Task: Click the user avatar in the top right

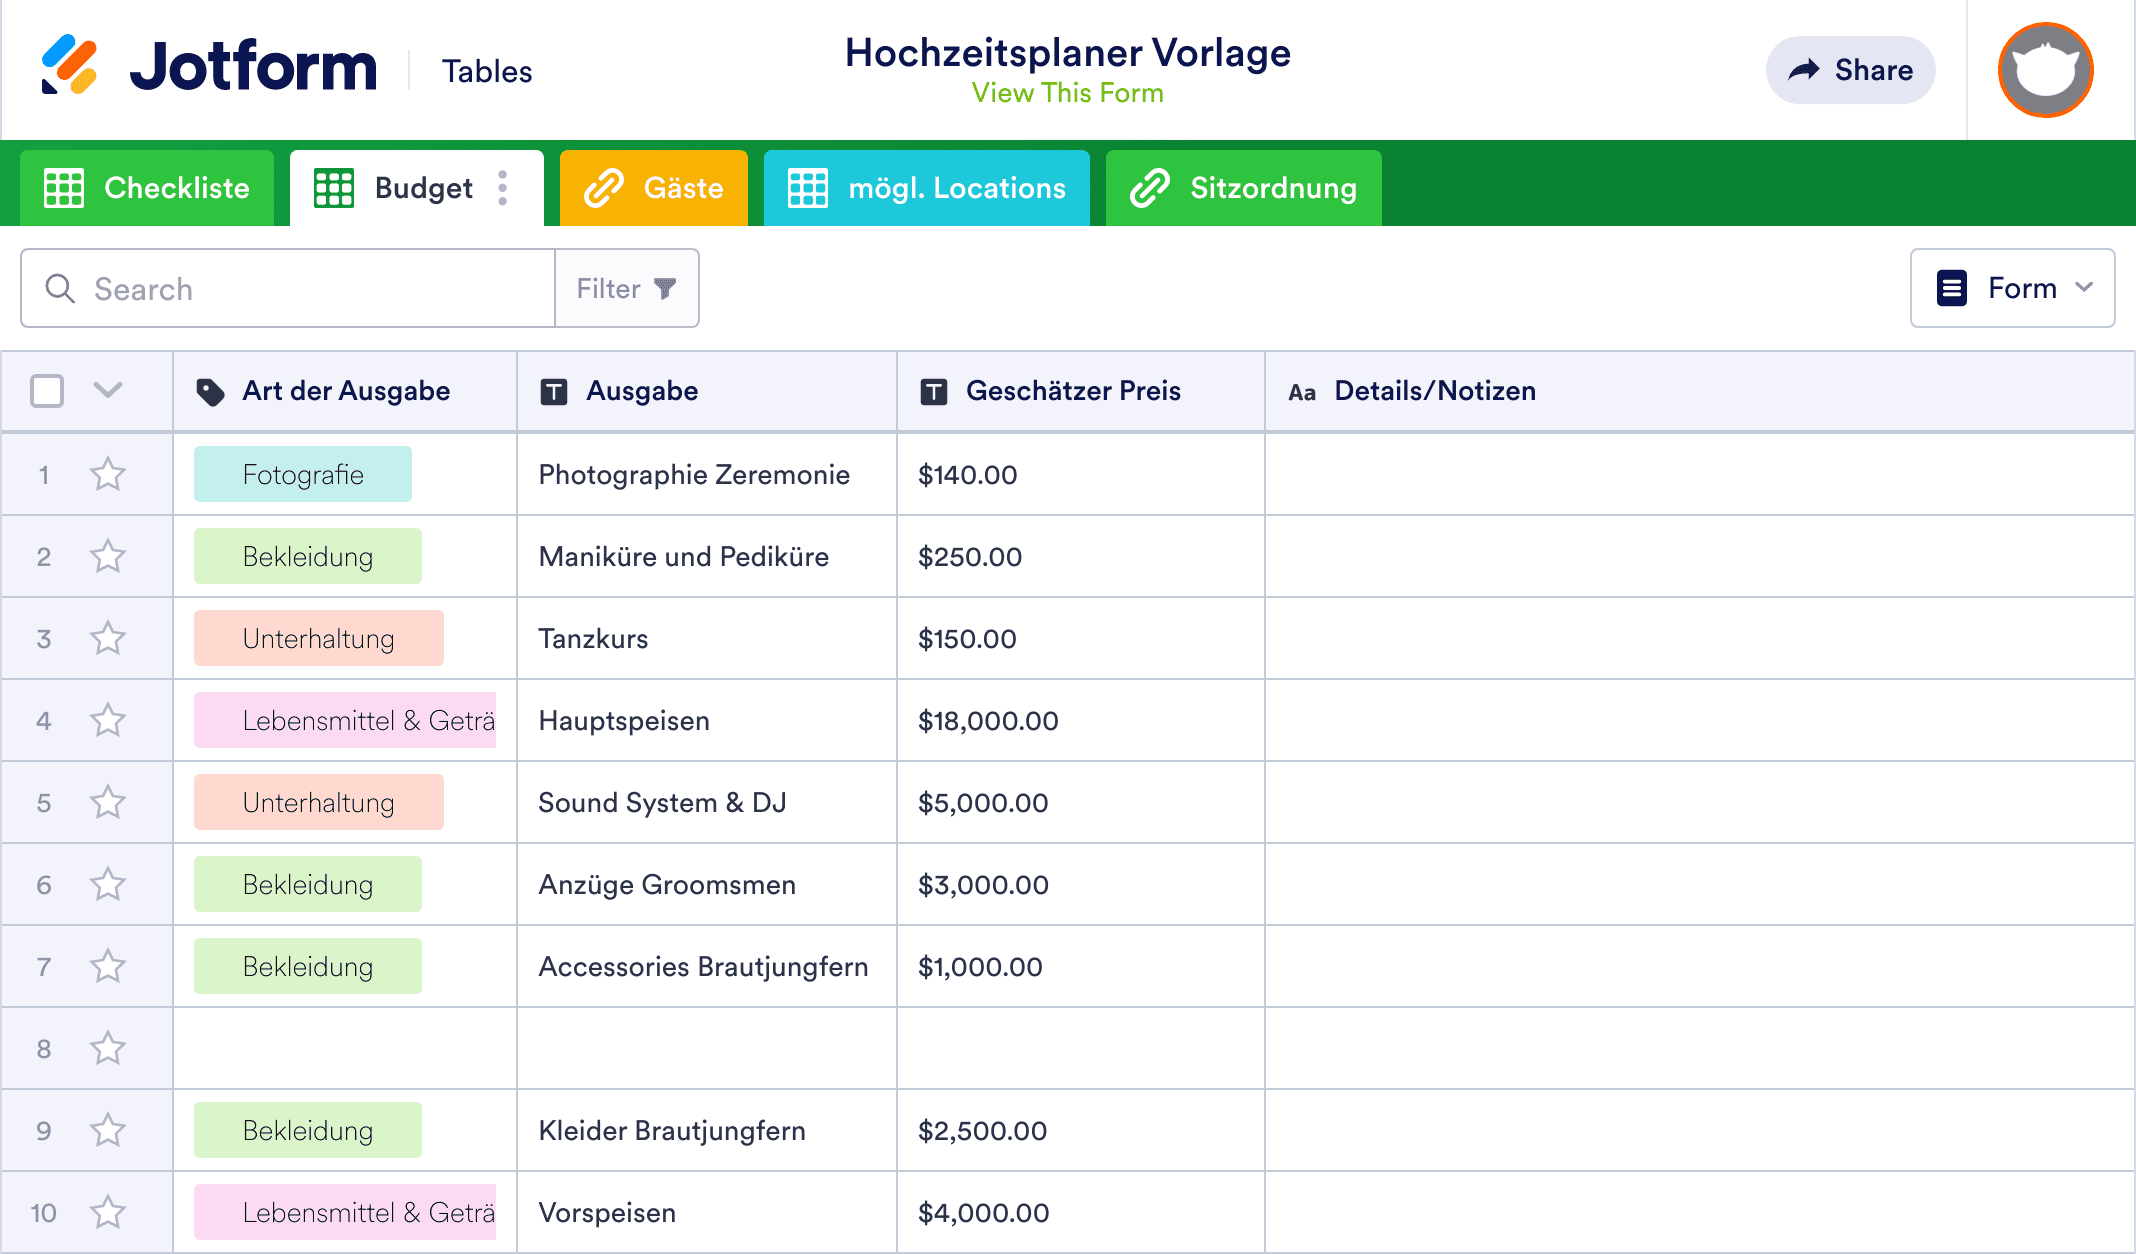Action: tap(2044, 69)
